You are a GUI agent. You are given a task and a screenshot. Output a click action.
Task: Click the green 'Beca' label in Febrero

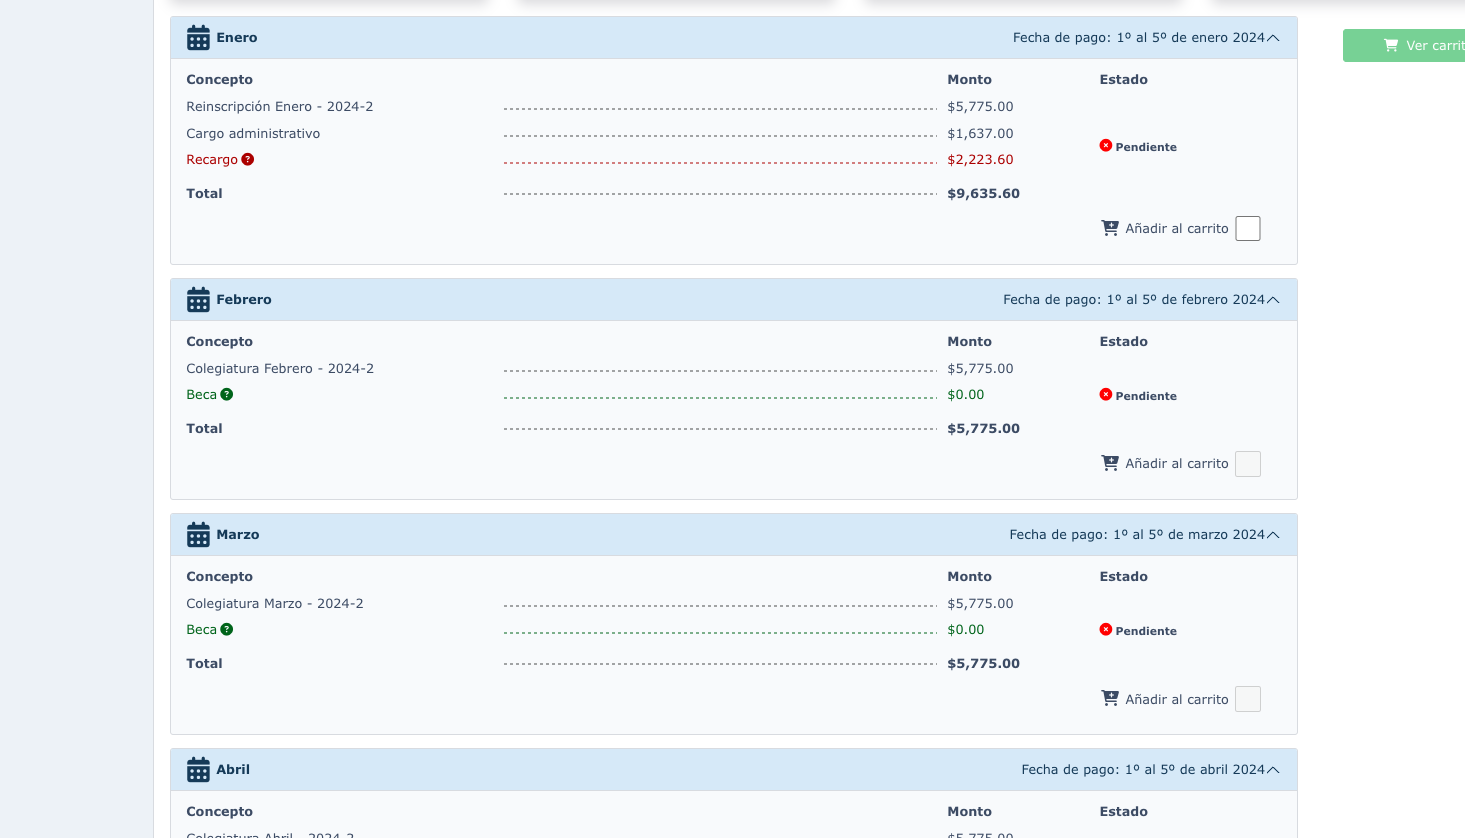pyautogui.click(x=201, y=395)
